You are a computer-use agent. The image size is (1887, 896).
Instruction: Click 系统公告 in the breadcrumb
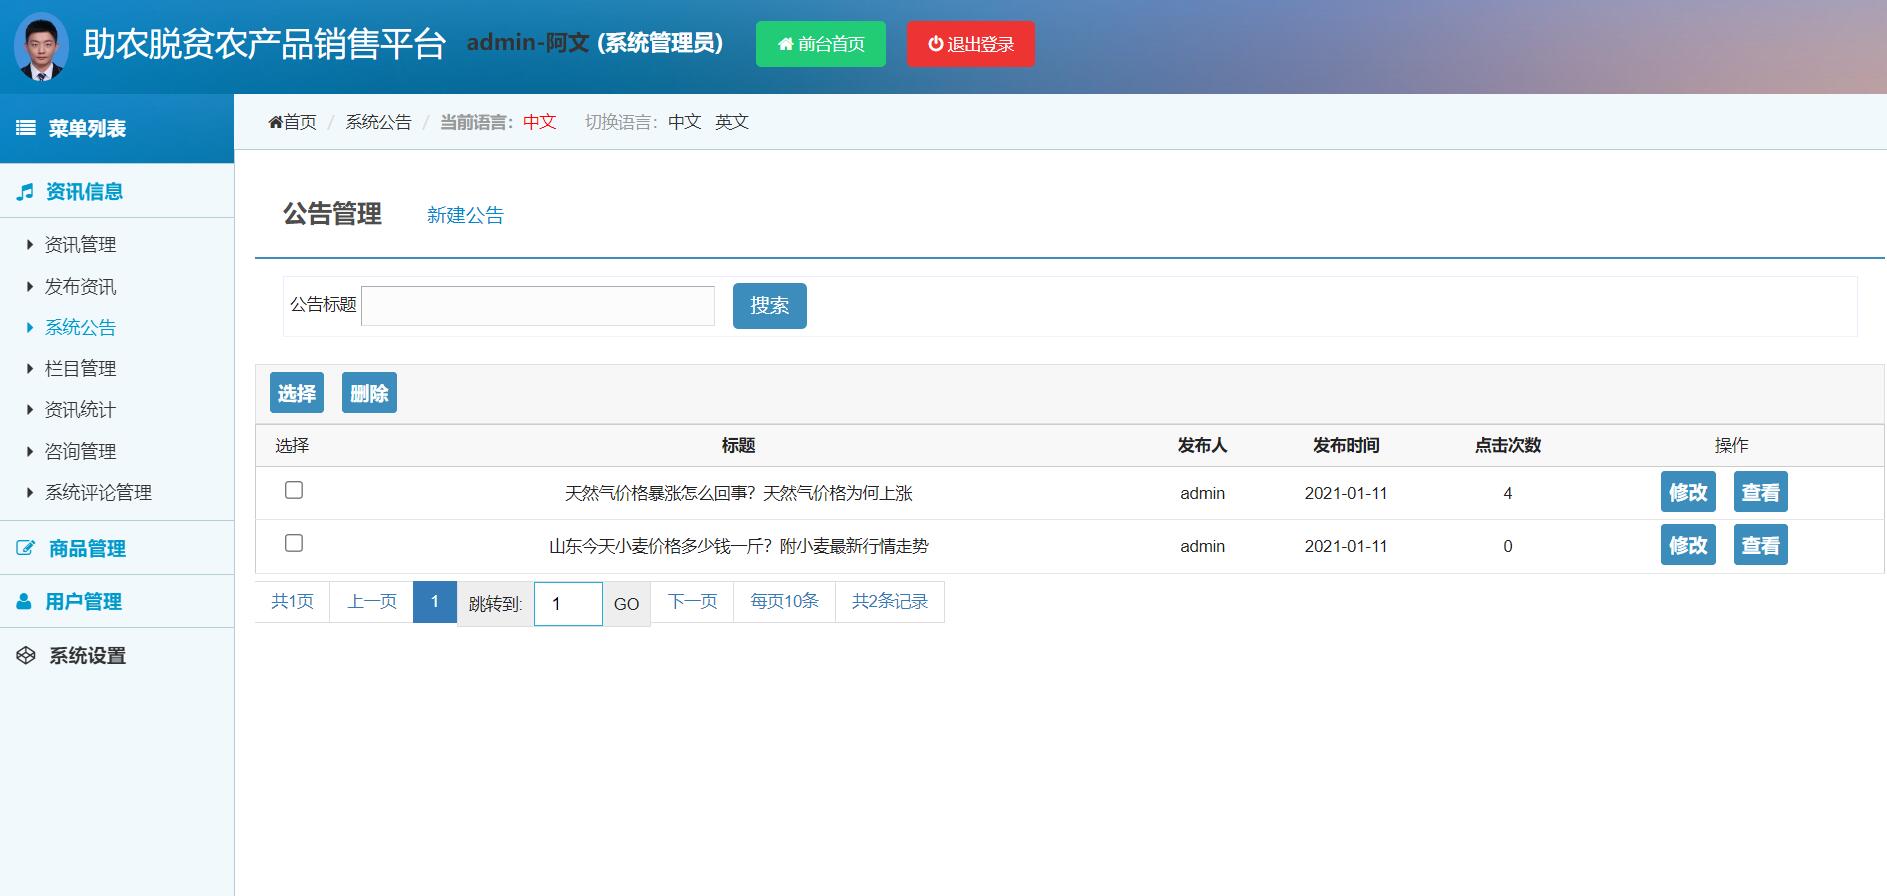point(378,122)
